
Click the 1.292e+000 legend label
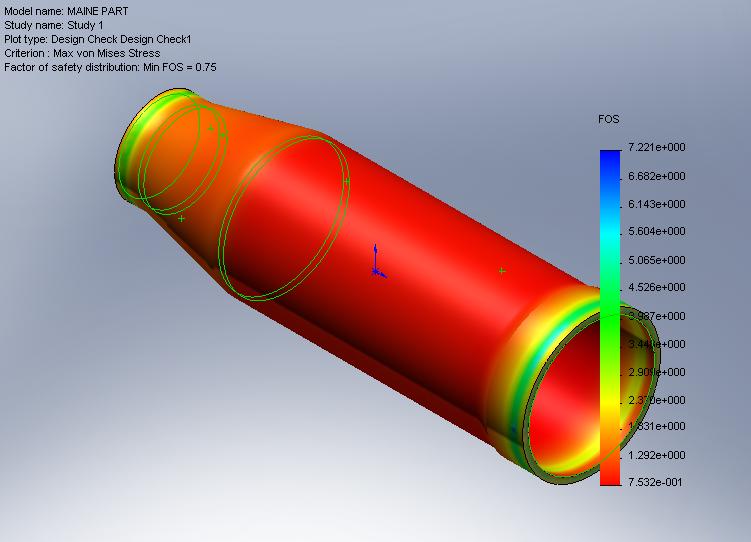pos(656,453)
